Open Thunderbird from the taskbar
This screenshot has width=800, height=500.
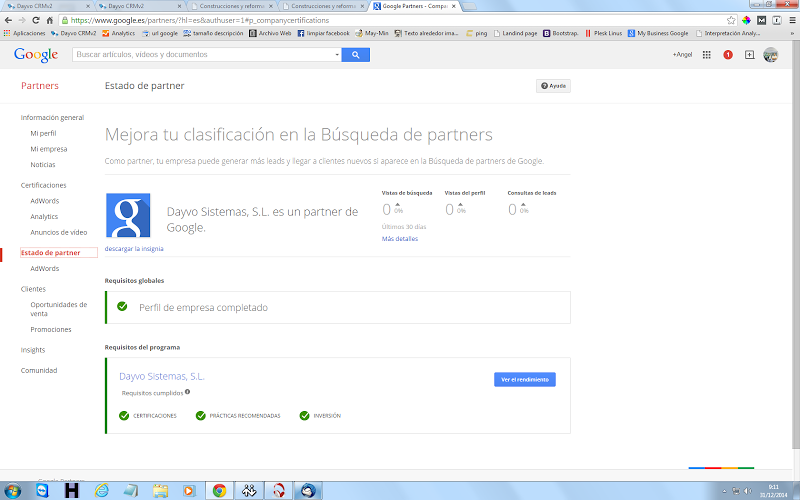[308, 491]
